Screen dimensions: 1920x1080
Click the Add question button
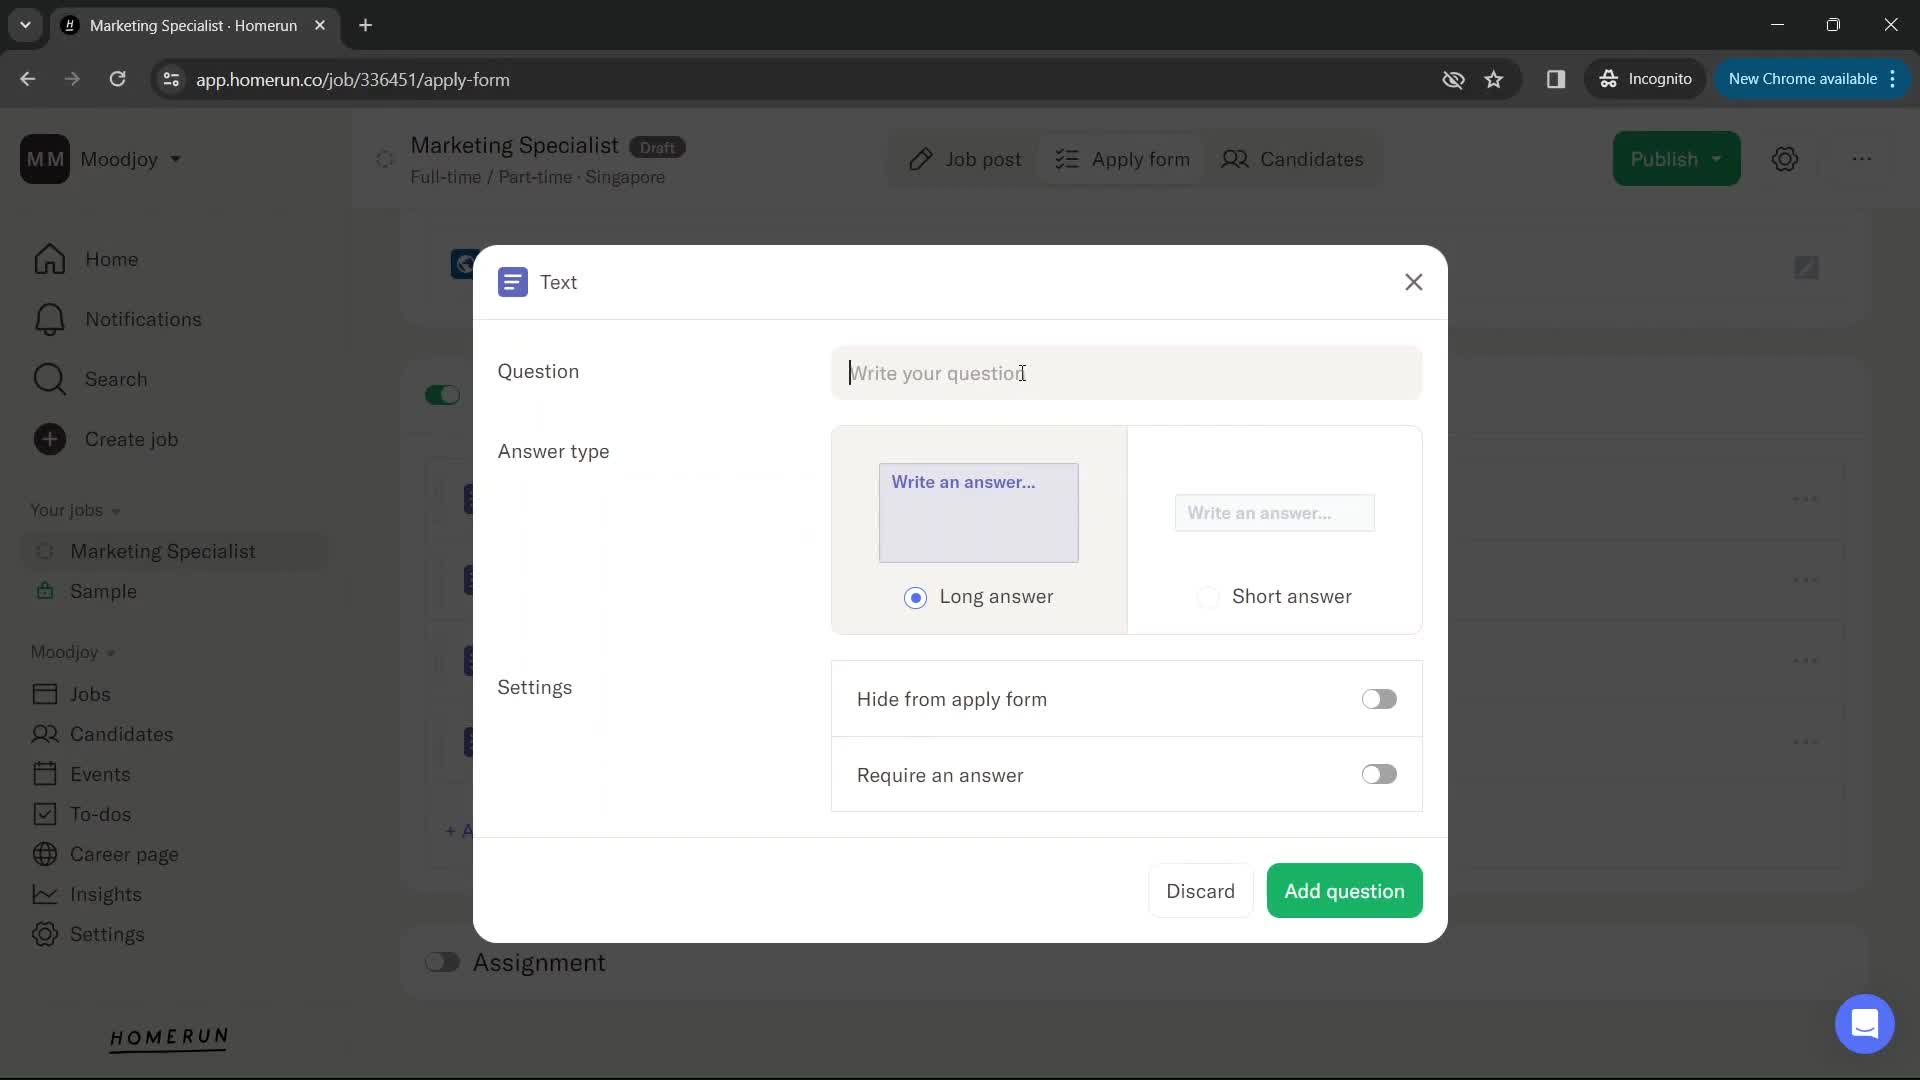click(x=1345, y=890)
